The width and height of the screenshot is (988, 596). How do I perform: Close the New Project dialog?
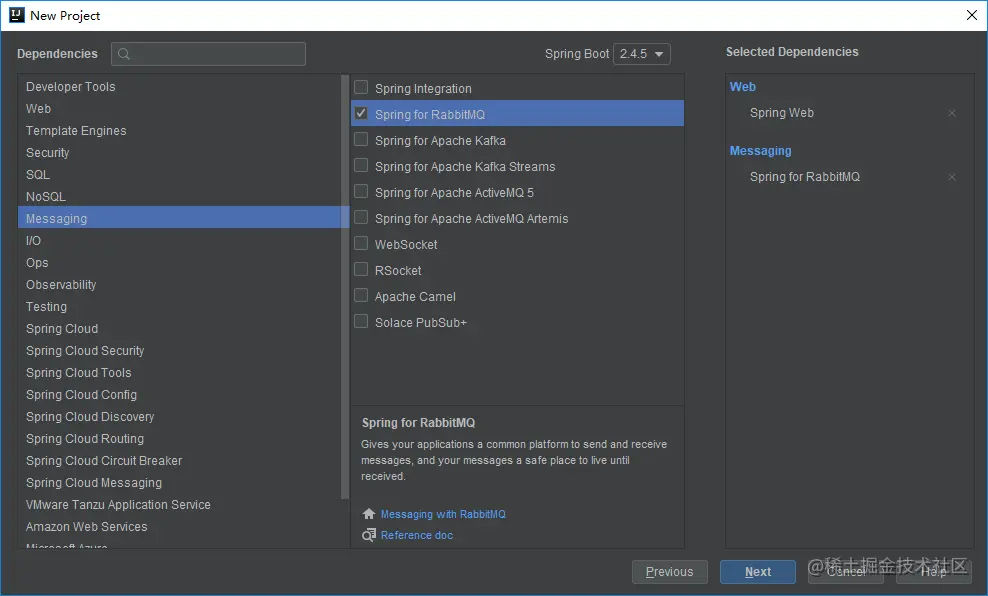(x=972, y=15)
